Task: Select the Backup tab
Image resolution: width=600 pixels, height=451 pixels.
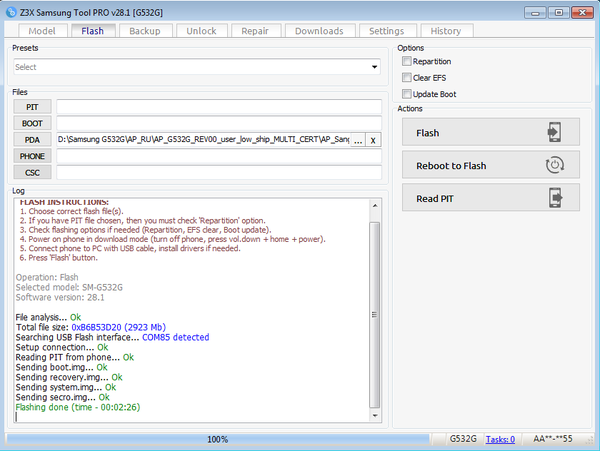Action: 145,31
